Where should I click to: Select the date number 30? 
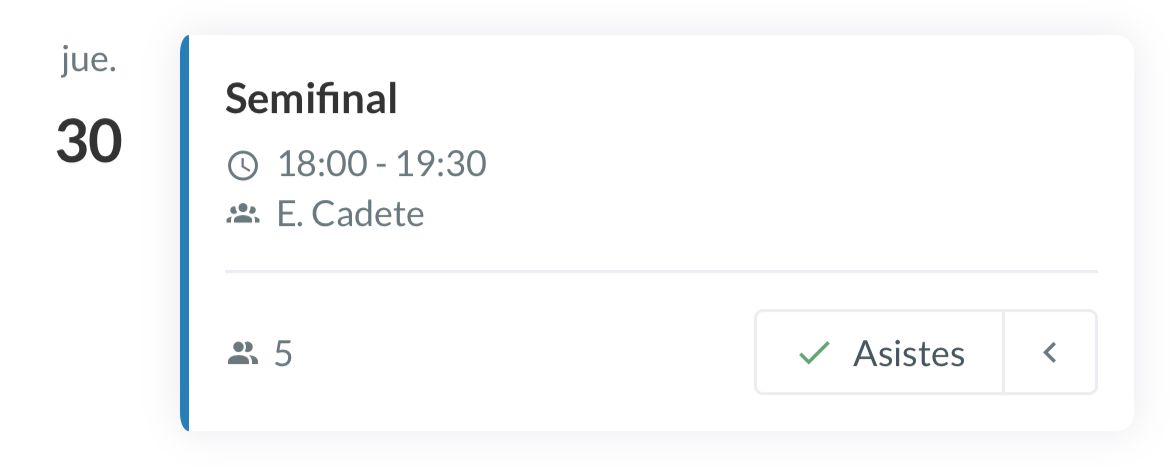coord(89,141)
